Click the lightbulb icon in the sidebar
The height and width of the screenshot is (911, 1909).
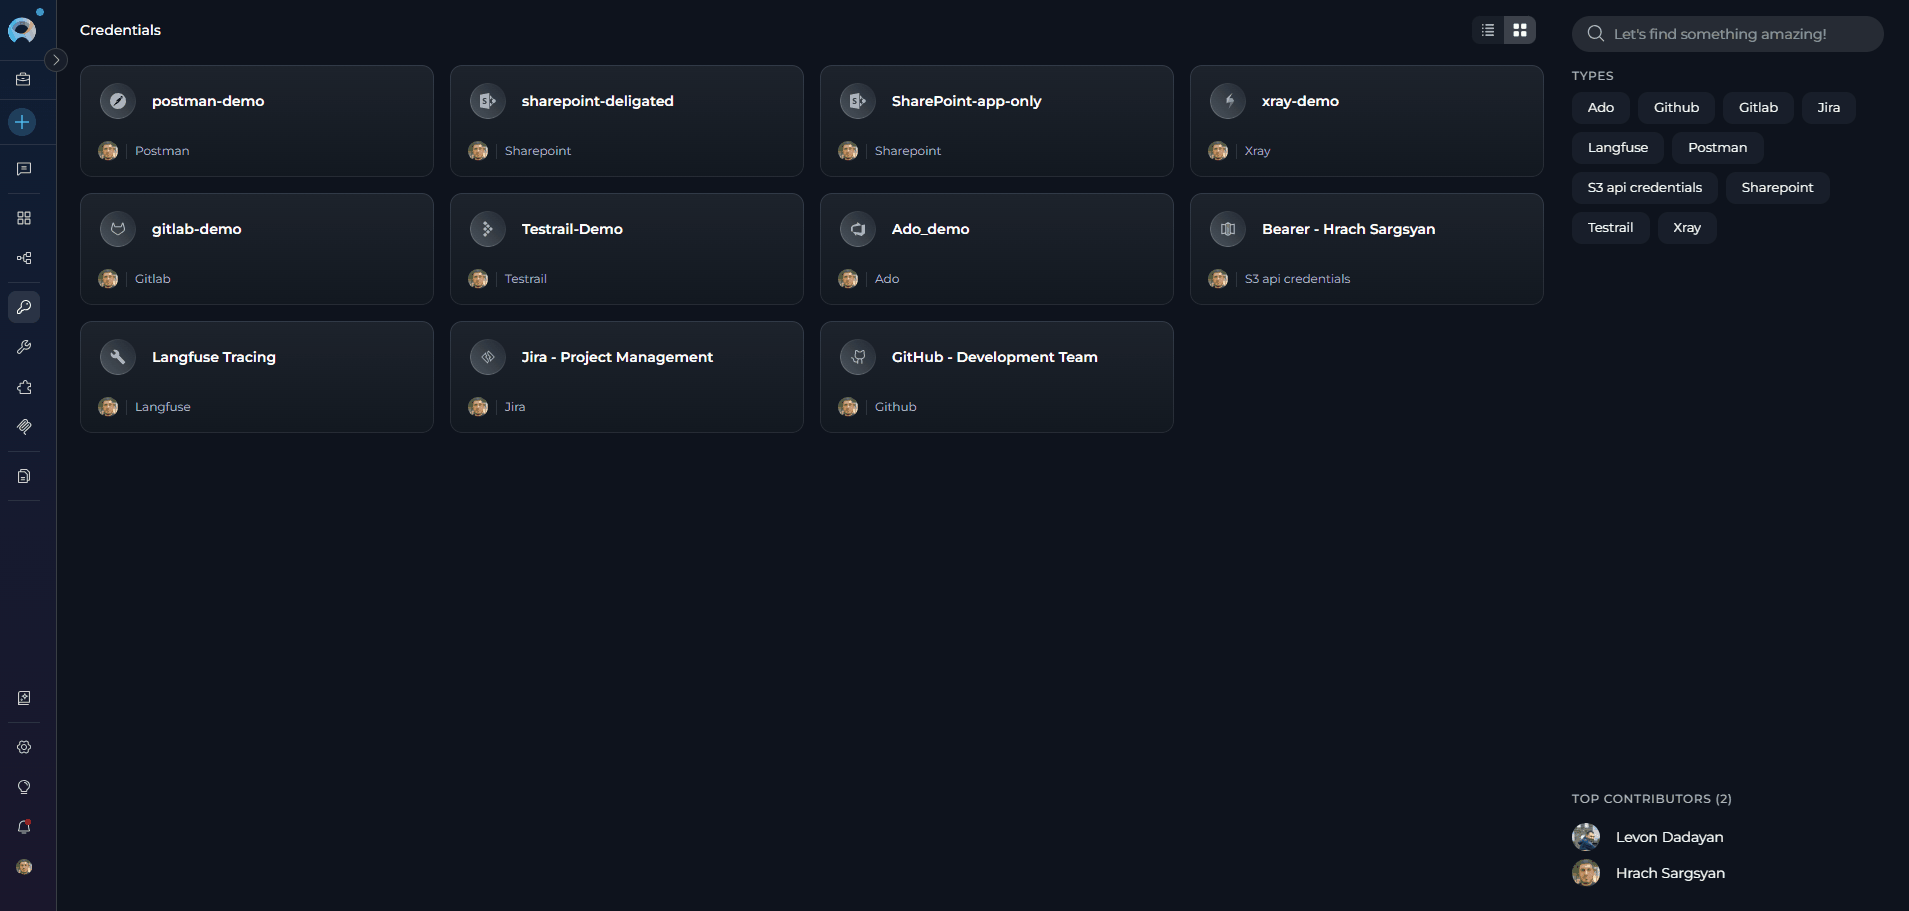[24, 787]
